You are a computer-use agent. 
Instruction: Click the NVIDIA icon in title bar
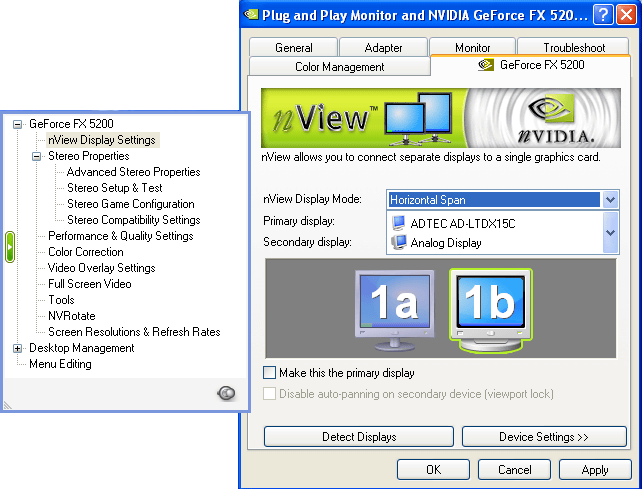(251, 15)
